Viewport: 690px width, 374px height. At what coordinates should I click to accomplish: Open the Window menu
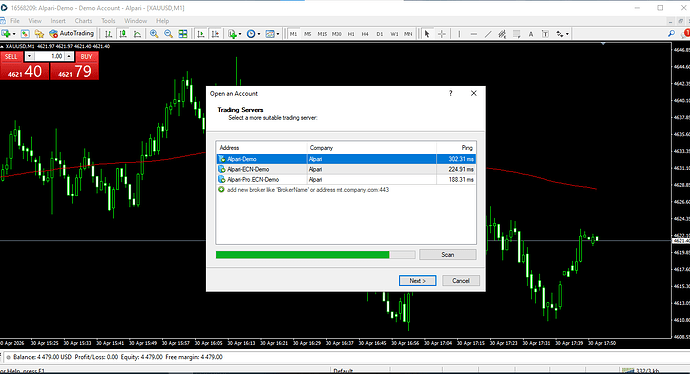pos(136,21)
